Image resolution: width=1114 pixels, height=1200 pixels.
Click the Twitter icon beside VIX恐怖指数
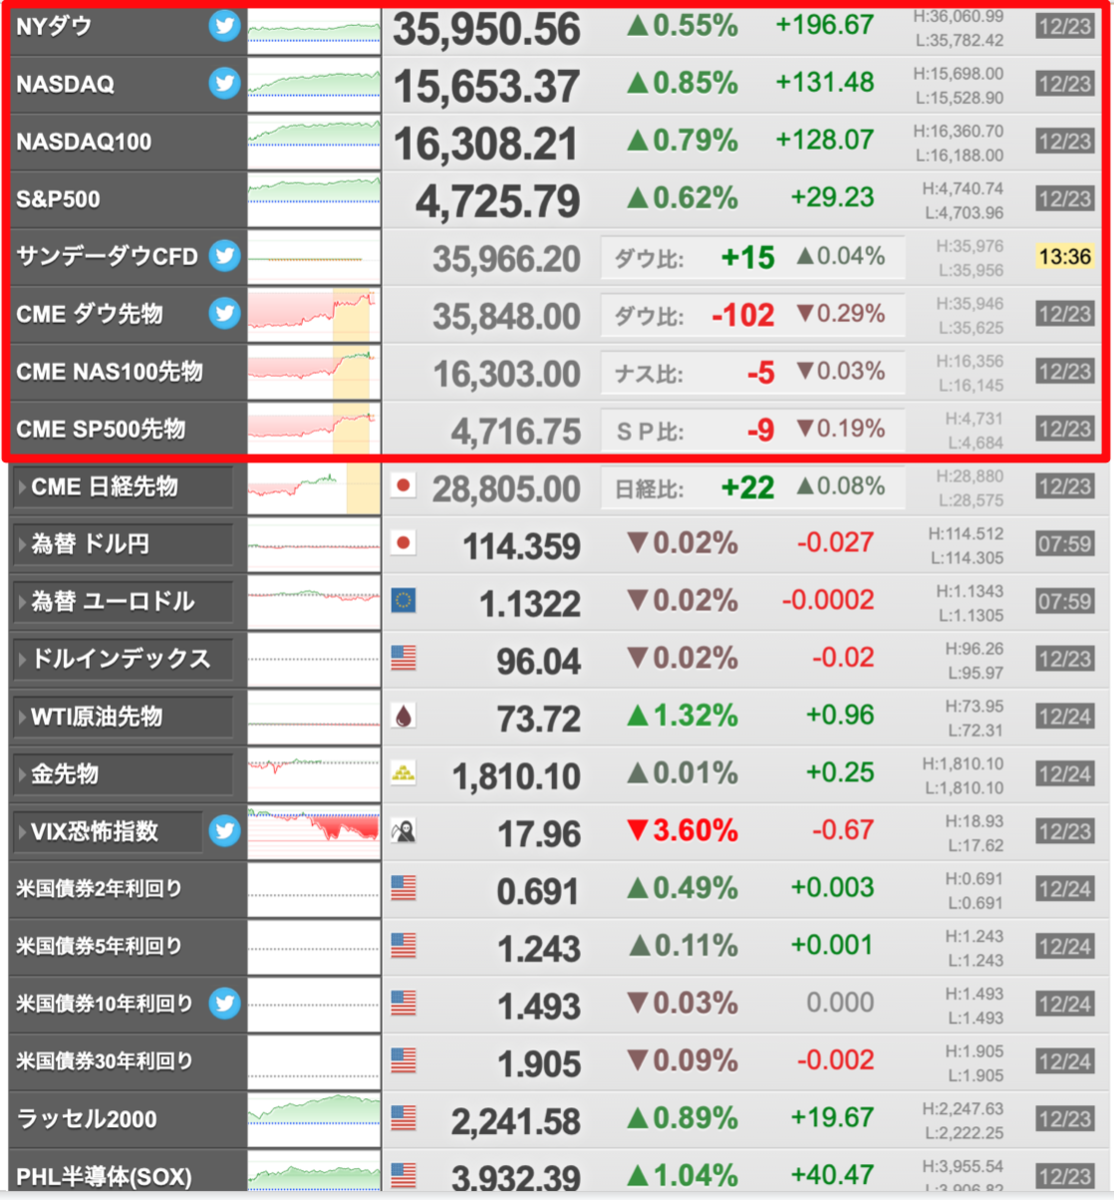click(225, 830)
